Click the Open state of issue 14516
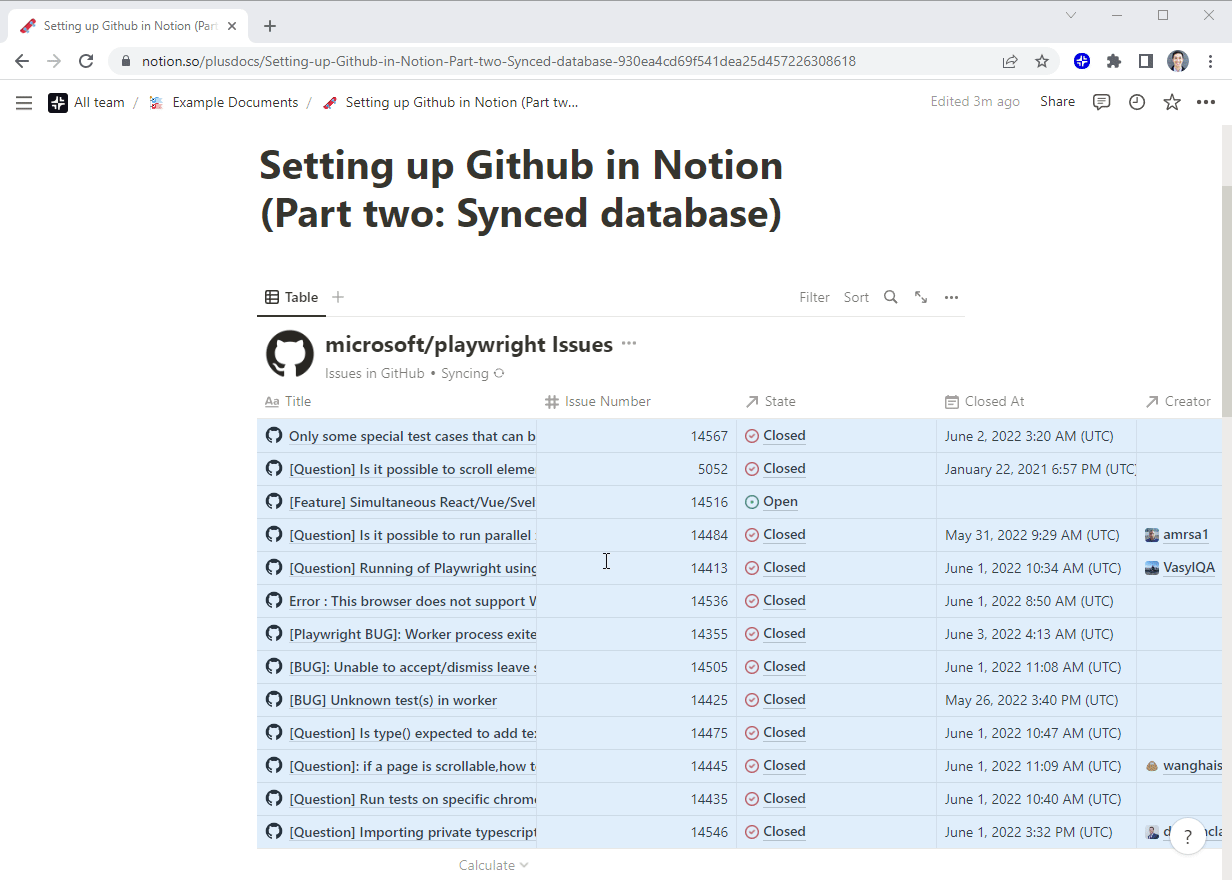The image size is (1232, 880). tap(771, 502)
